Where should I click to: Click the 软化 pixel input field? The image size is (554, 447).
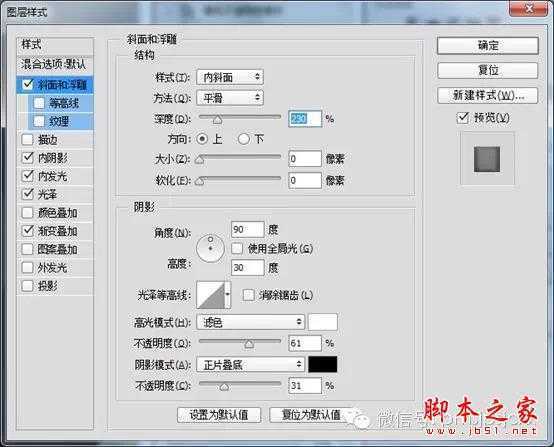(305, 181)
